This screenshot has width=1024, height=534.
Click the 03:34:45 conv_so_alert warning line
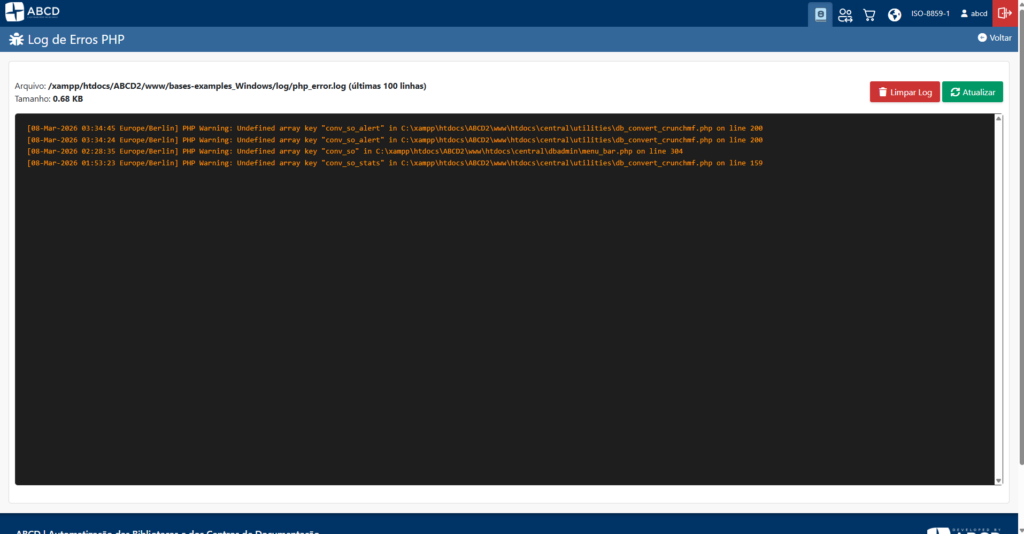pyautogui.click(x=394, y=128)
